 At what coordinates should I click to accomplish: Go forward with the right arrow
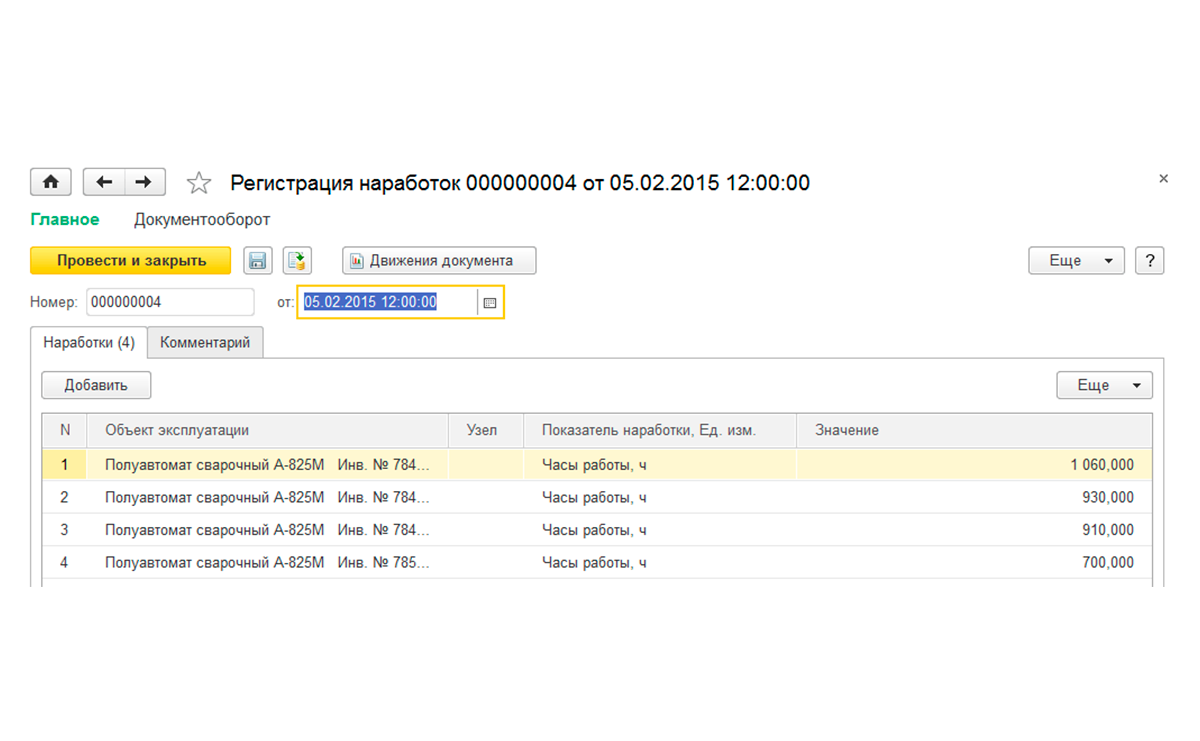[x=144, y=182]
